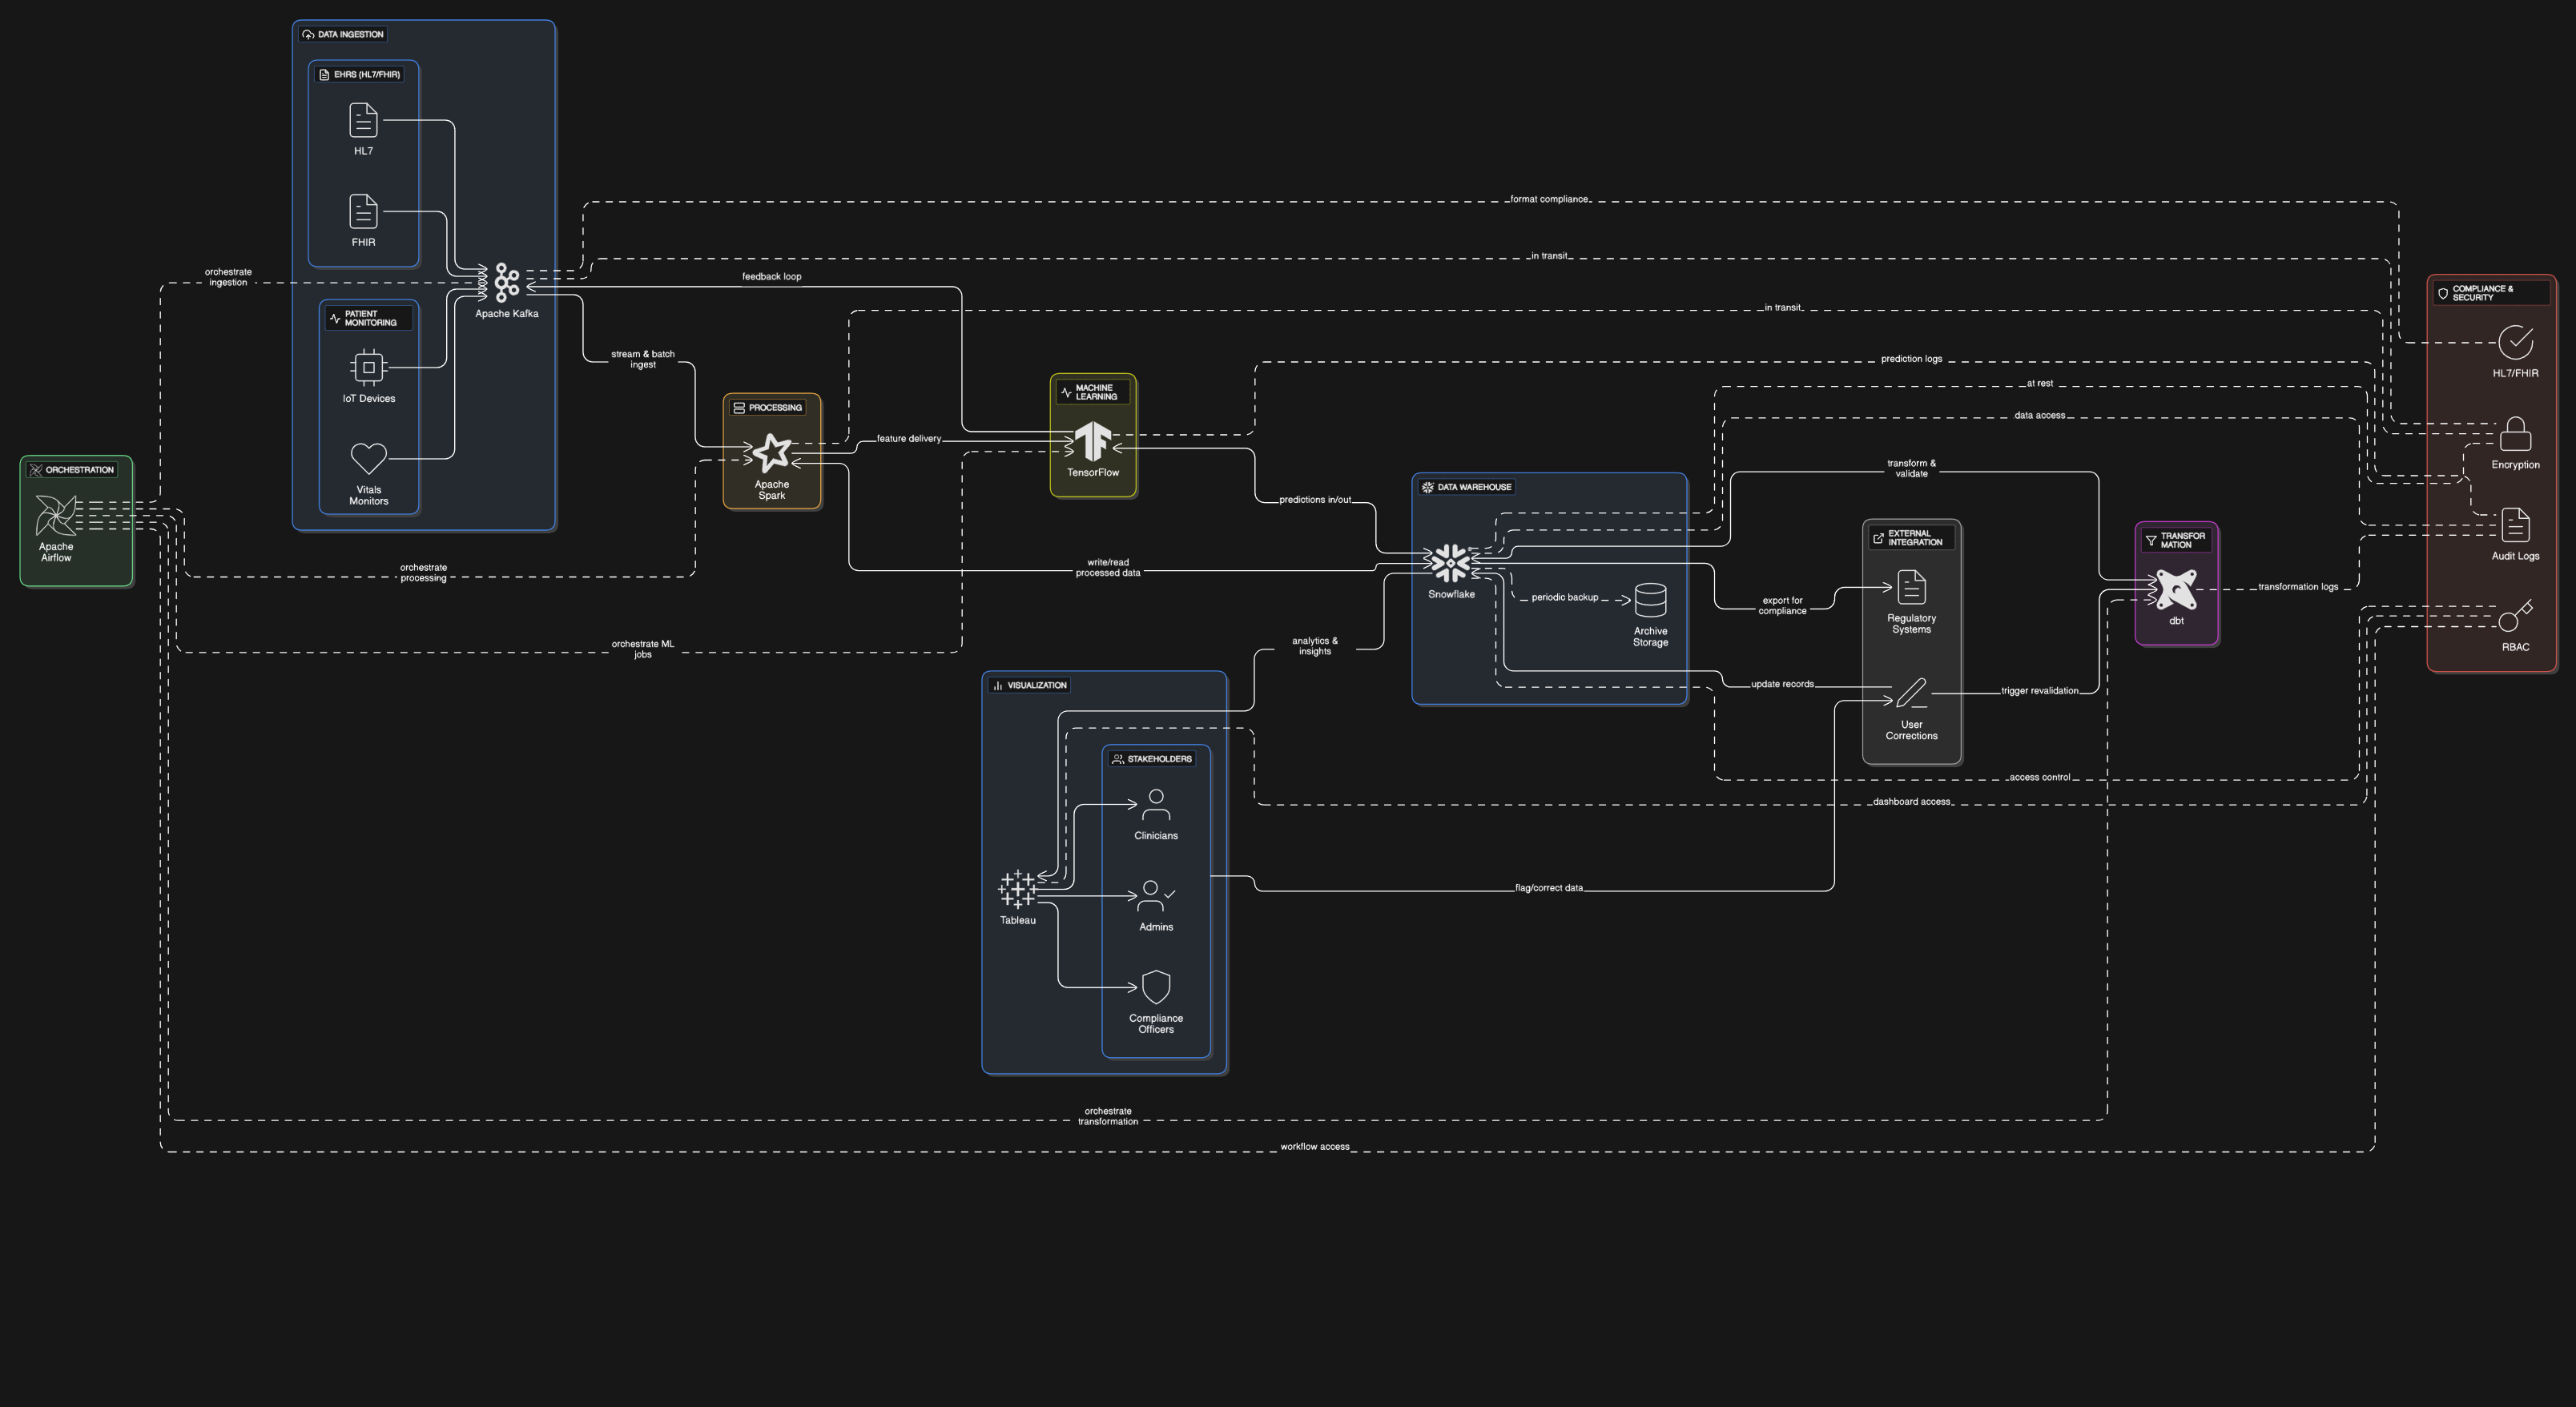The height and width of the screenshot is (1407, 2576).
Task: Select the 'feedback loop' connection label
Action: click(771, 277)
